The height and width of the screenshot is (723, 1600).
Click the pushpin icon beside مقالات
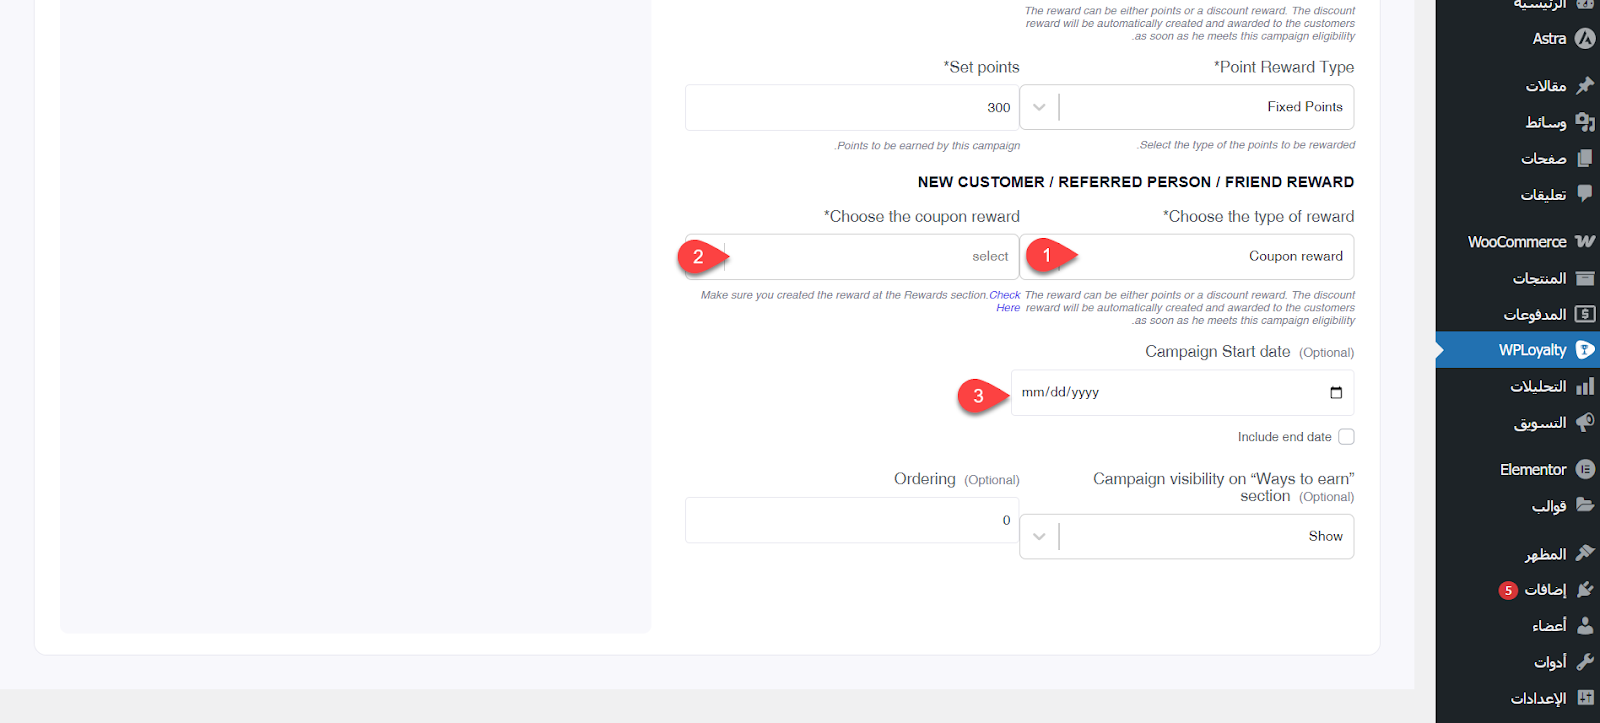[x=1585, y=85]
